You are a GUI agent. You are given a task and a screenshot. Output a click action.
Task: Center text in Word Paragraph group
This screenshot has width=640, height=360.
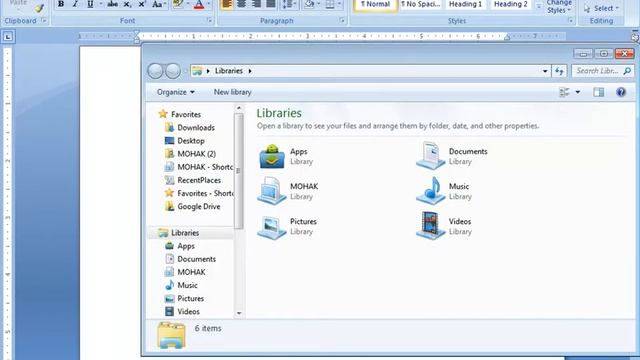pyautogui.click(x=242, y=4)
